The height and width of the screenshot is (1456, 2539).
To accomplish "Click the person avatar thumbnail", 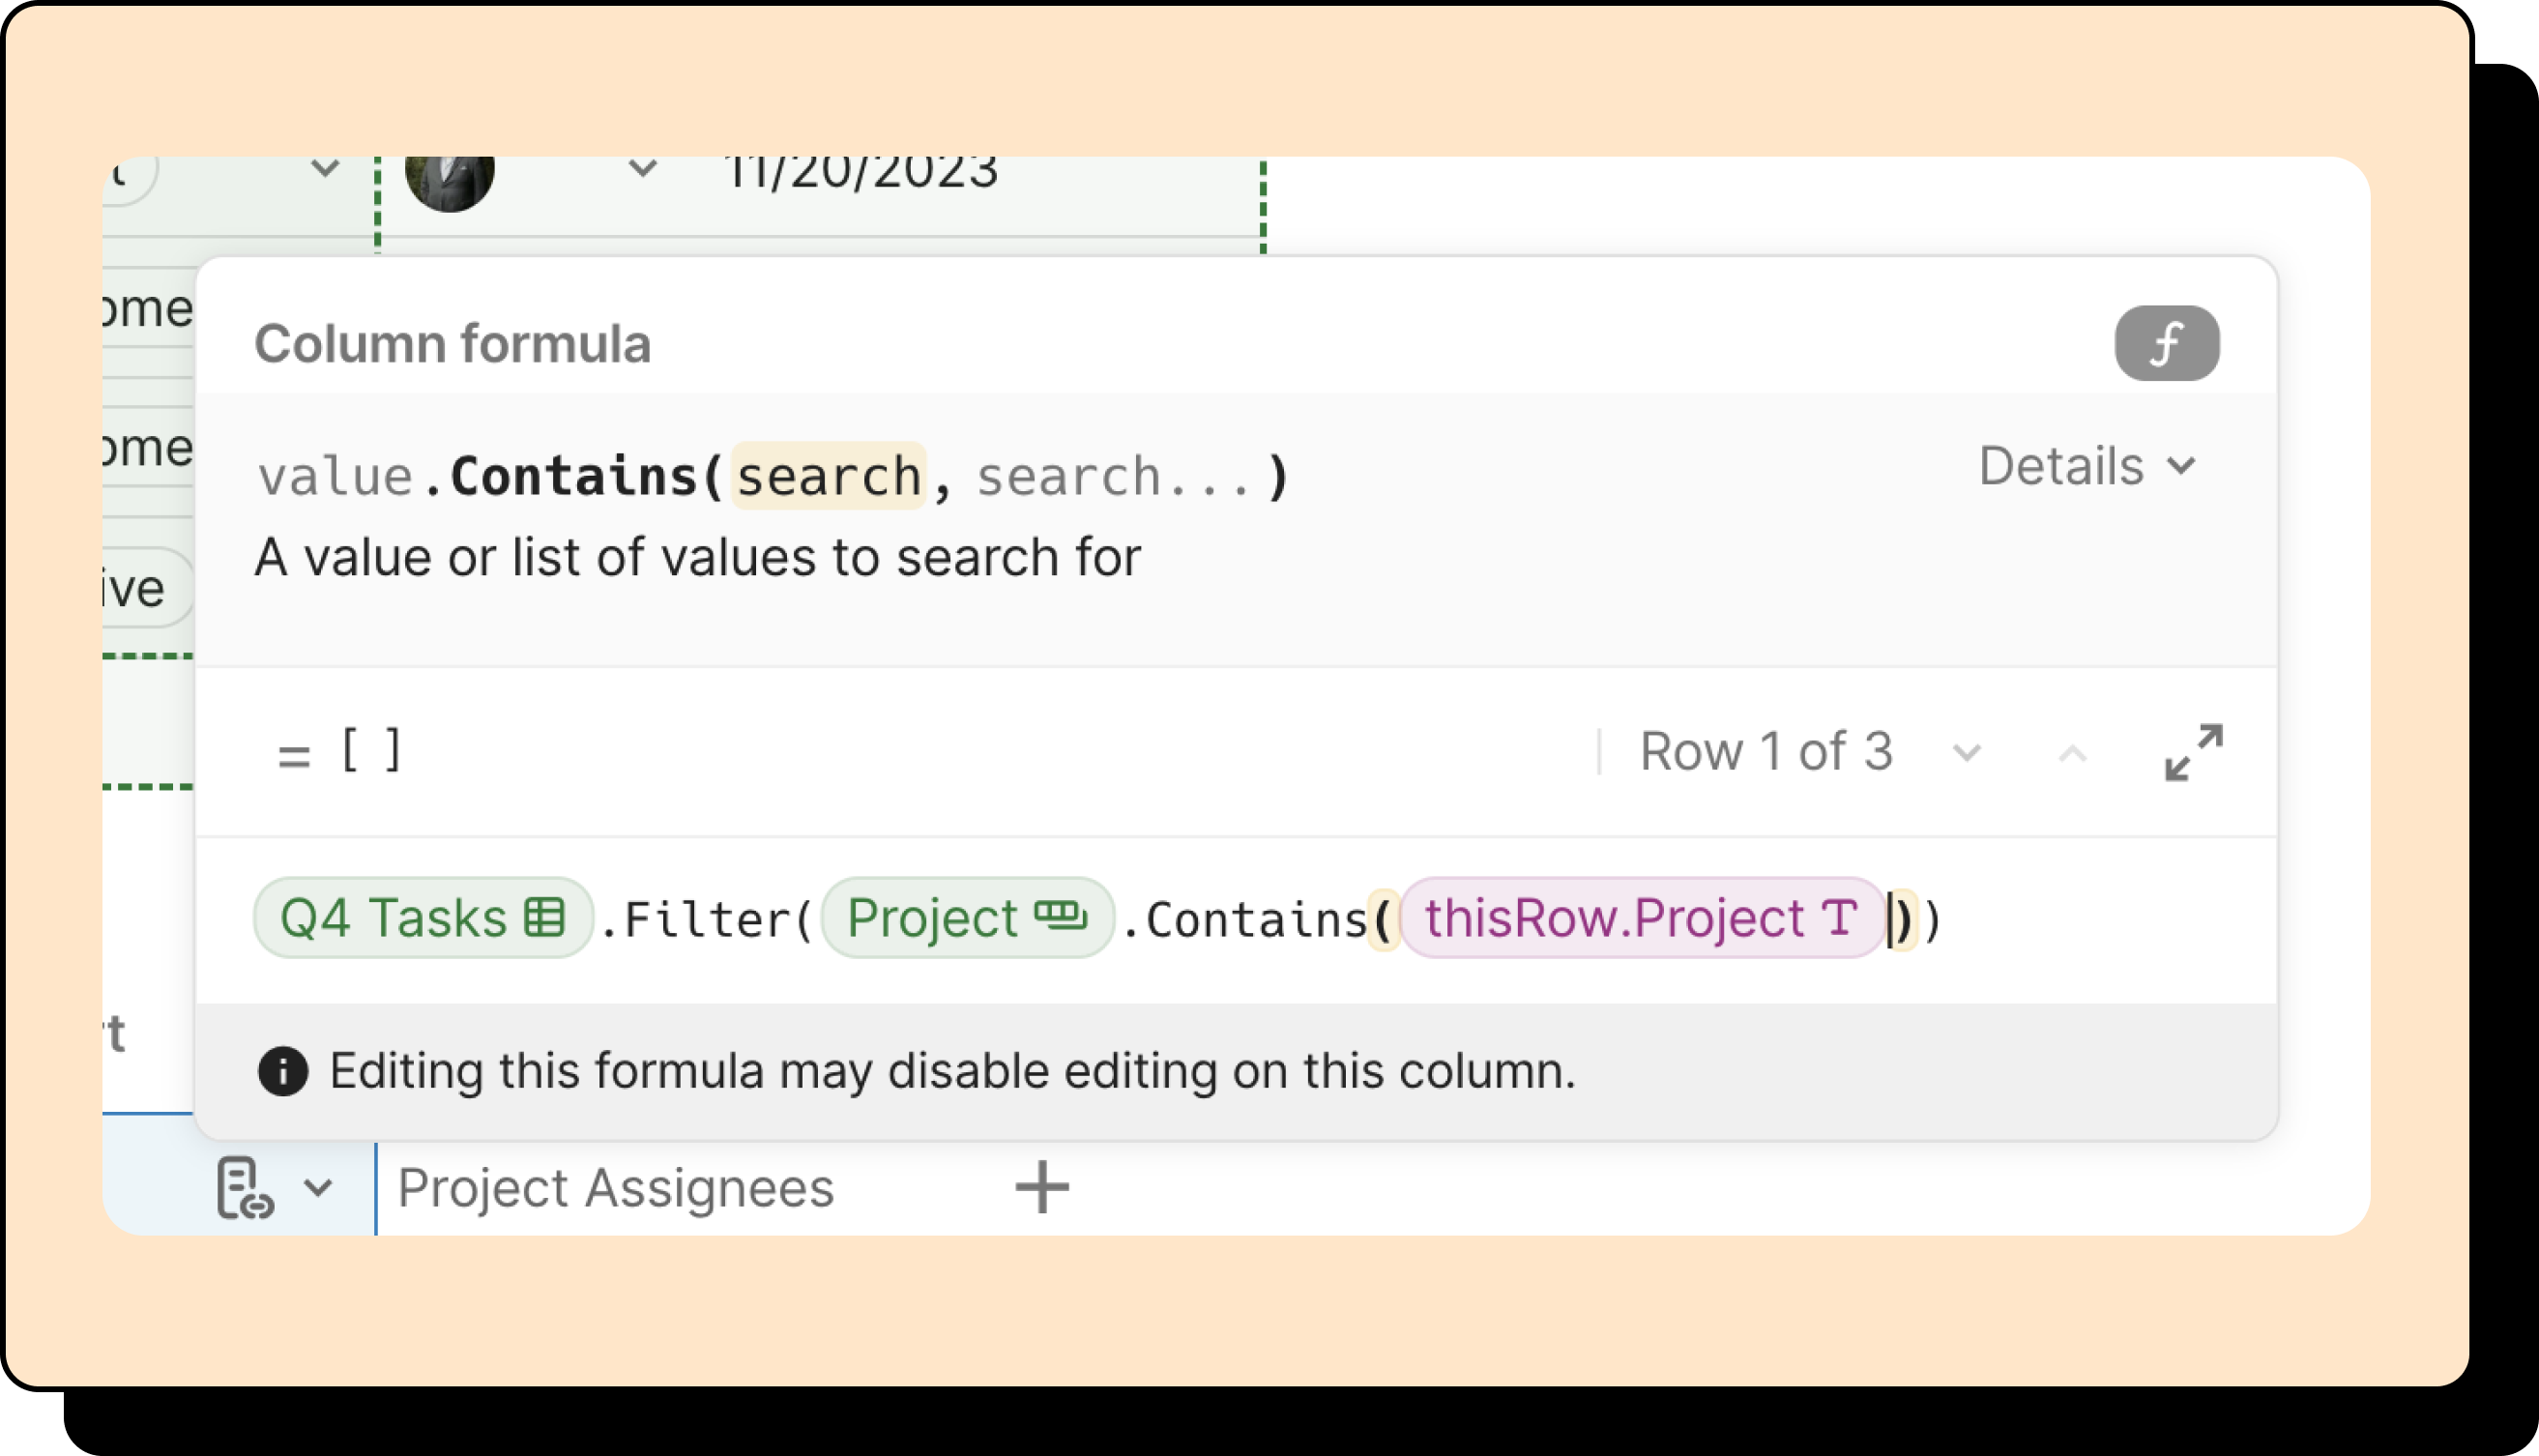I will [x=449, y=180].
